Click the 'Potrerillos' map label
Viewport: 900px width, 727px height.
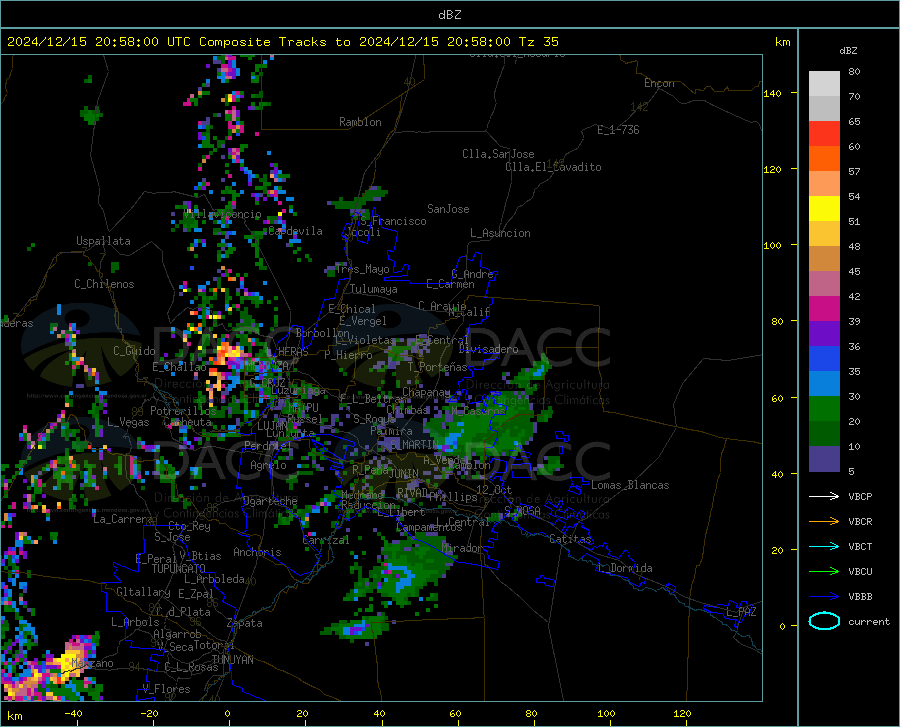coord(183,411)
